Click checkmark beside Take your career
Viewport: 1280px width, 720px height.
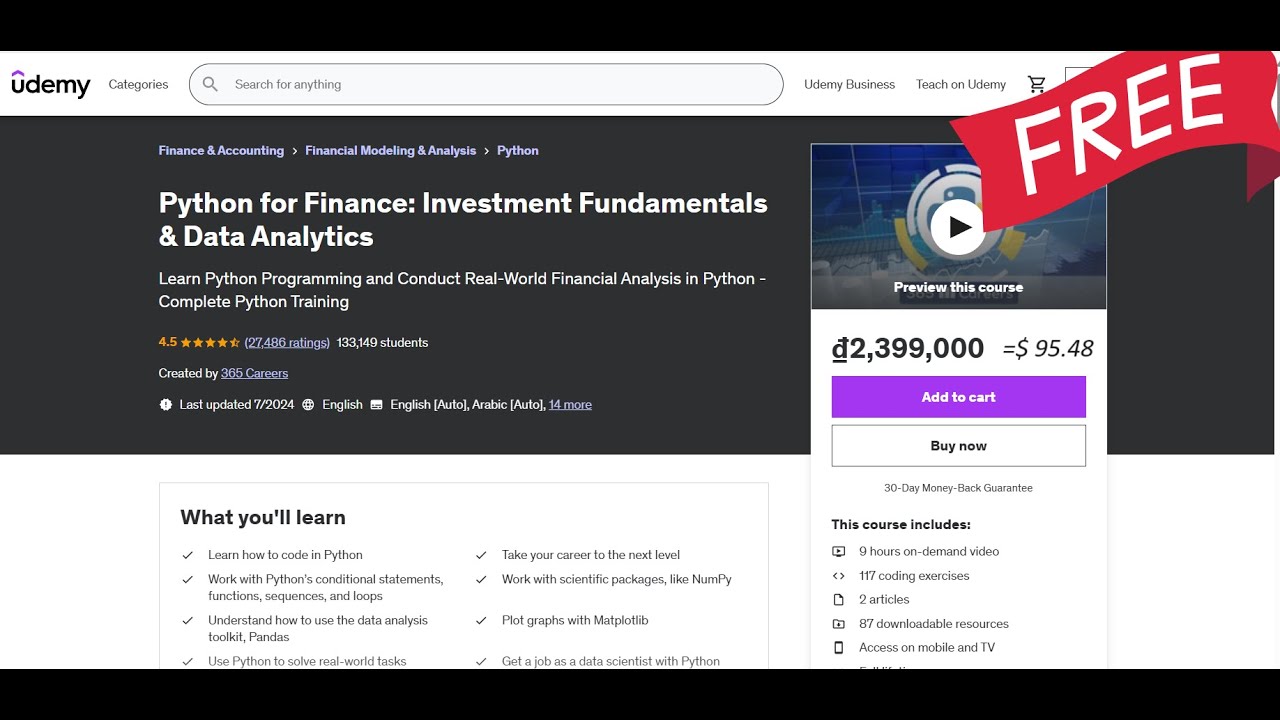[481, 555]
